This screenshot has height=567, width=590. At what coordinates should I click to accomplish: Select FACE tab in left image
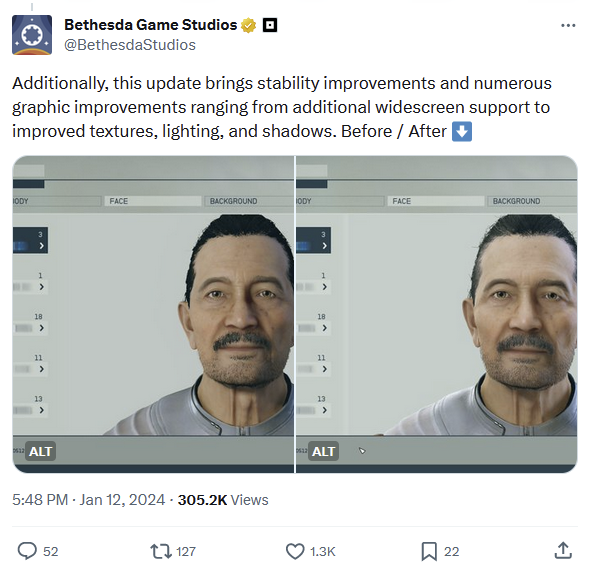point(153,201)
